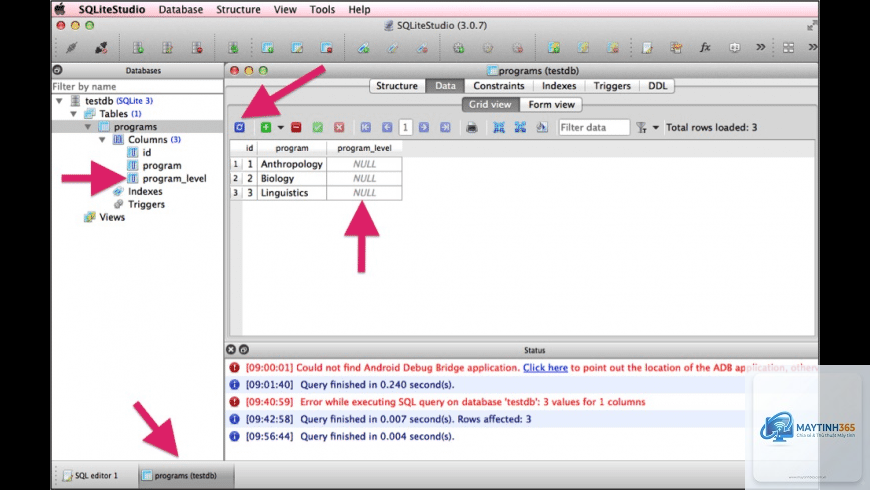This screenshot has width=870, height=490.
Task: Click the red delete row icon
Action: pyautogui.click(x=296, y=127)
